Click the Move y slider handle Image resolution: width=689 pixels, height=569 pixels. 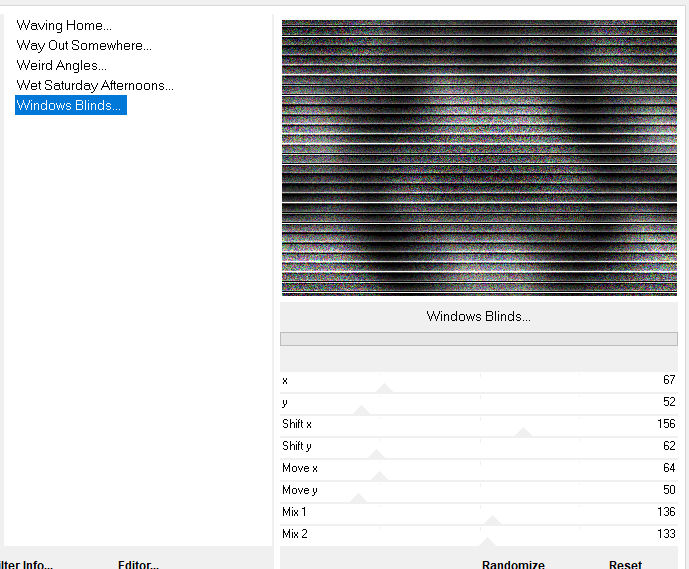pos(359,498)
